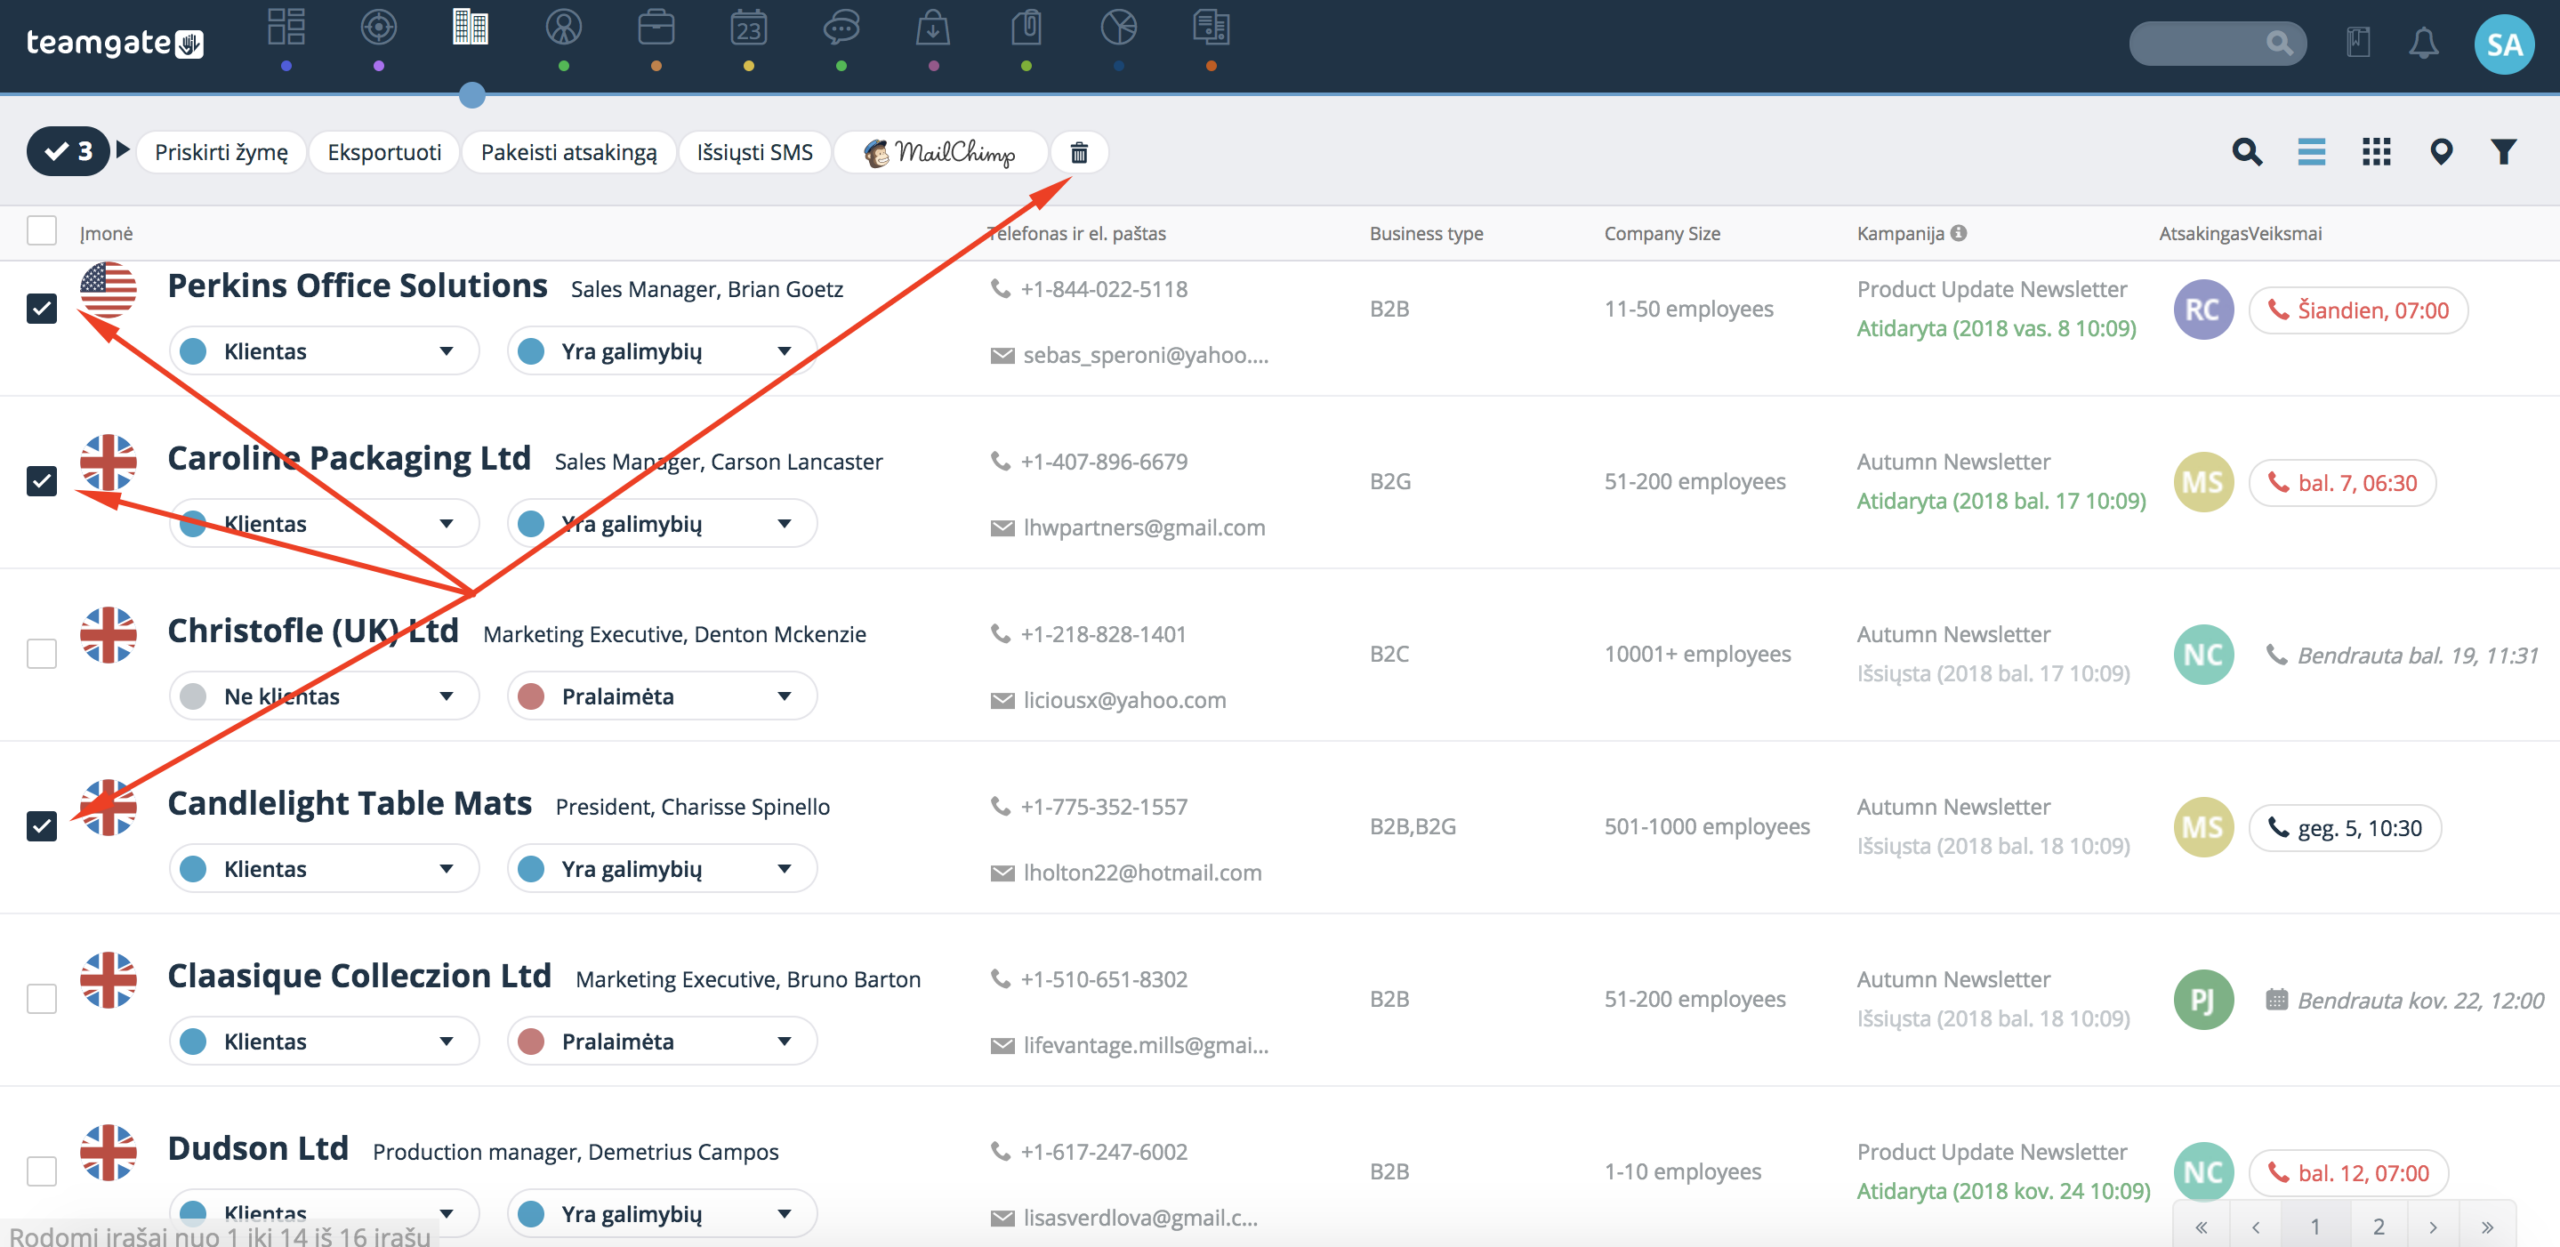
Task: Click Eksportuoti button
Action: 384,152
